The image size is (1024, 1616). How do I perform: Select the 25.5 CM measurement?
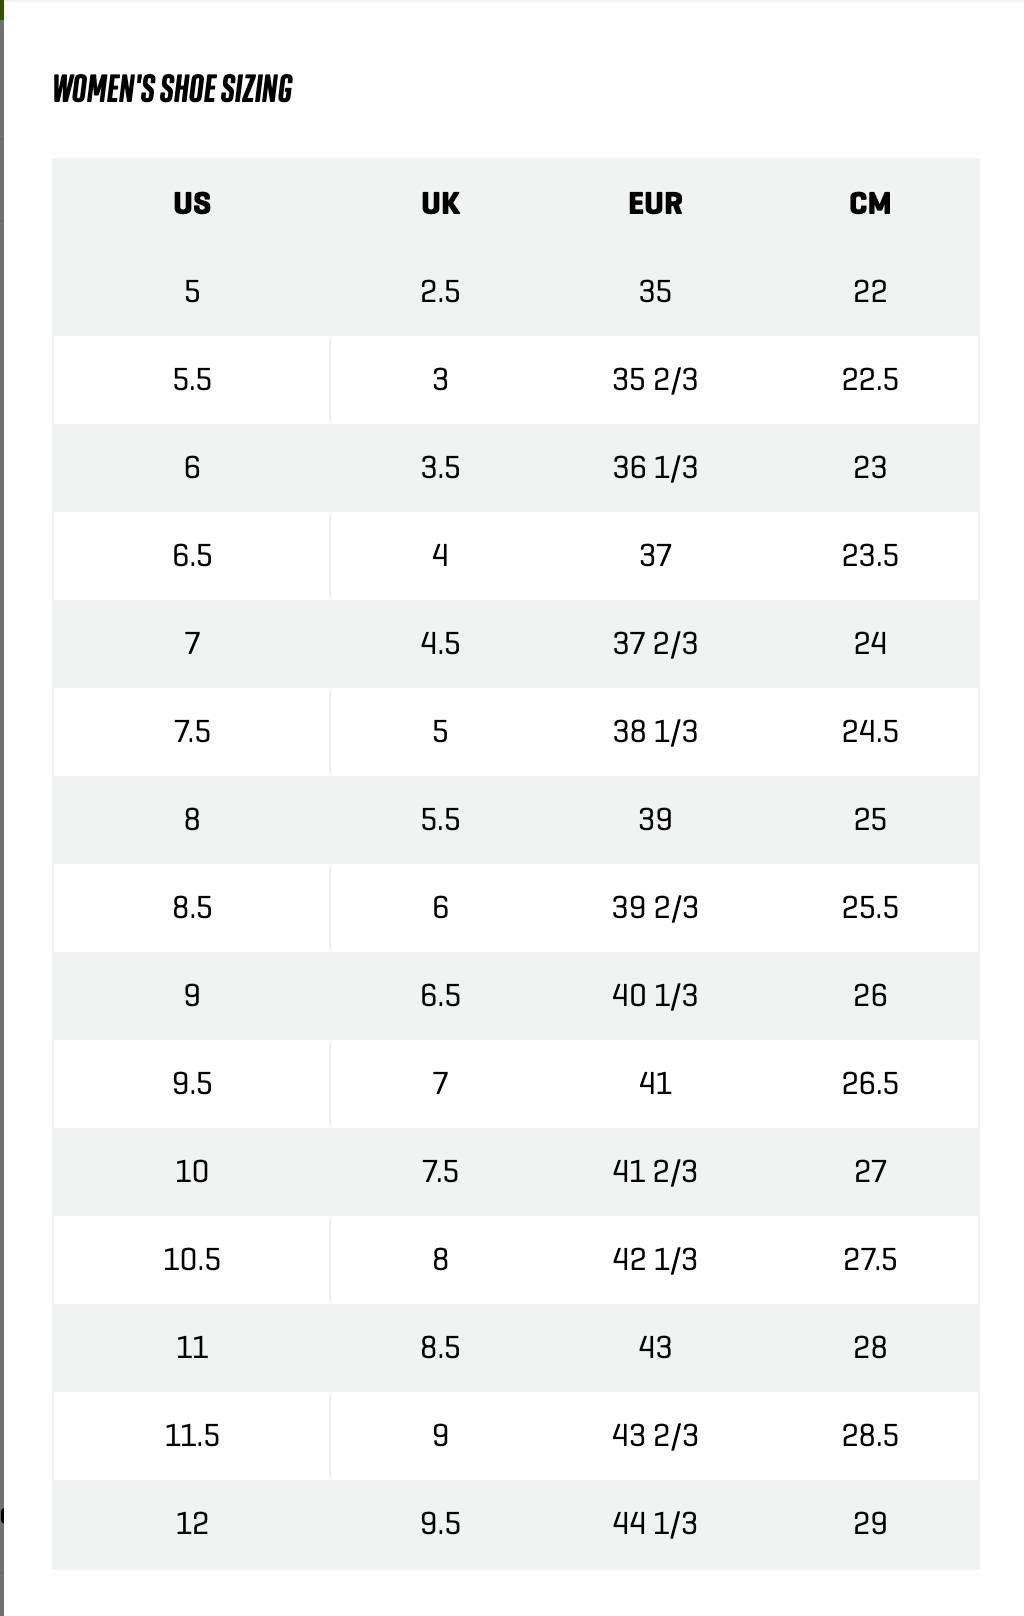tap(870, 908)
